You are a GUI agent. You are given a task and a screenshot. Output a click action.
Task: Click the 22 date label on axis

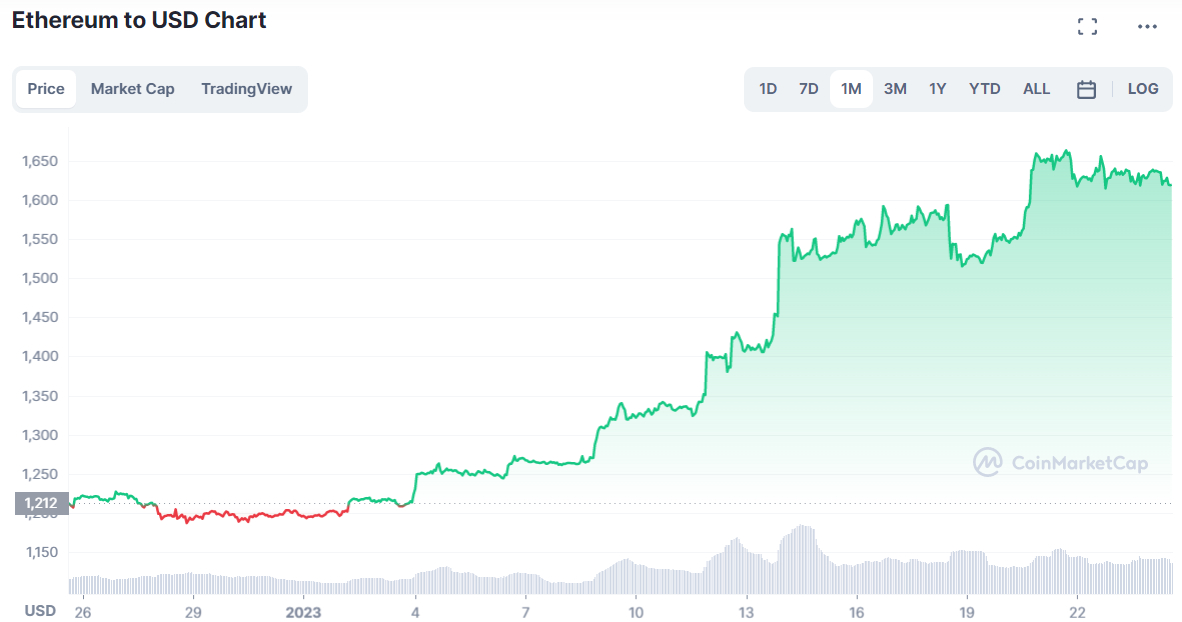coord(1077,611)
